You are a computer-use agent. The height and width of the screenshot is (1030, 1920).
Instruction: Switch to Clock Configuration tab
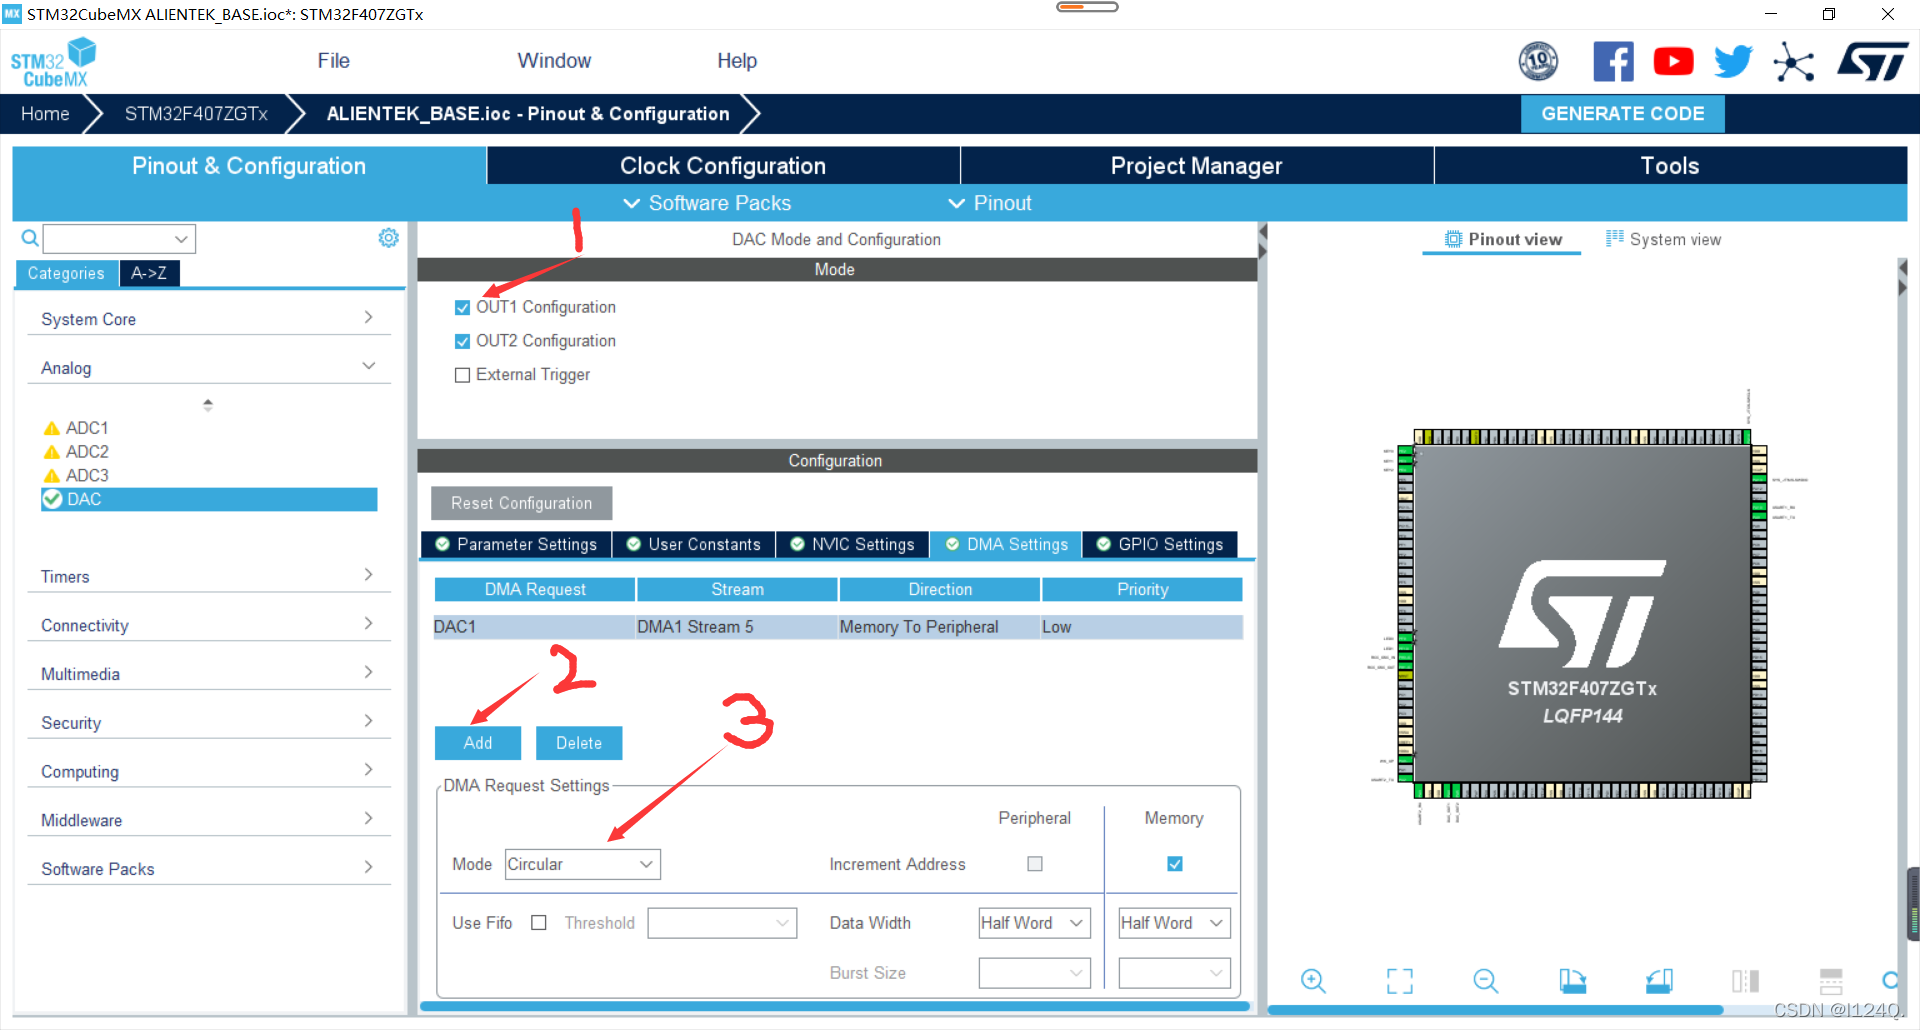(723, 166)
